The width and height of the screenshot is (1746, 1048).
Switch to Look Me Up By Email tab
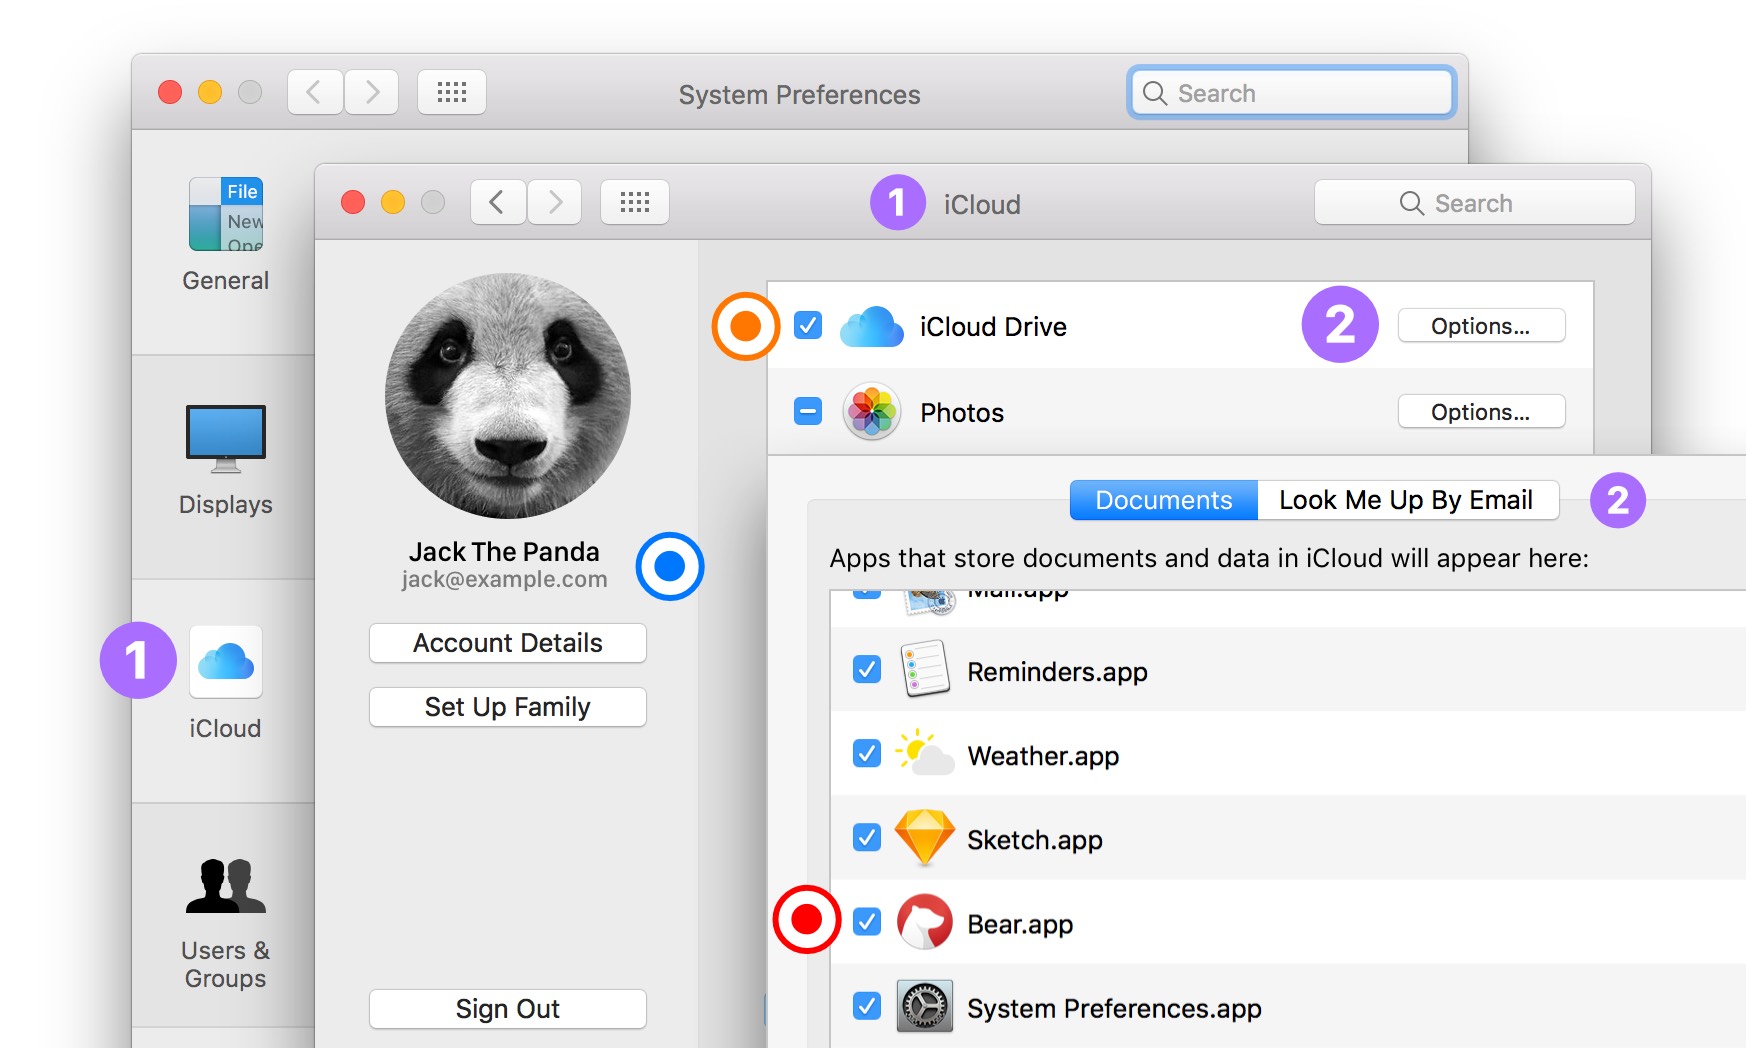[1407, 500]
